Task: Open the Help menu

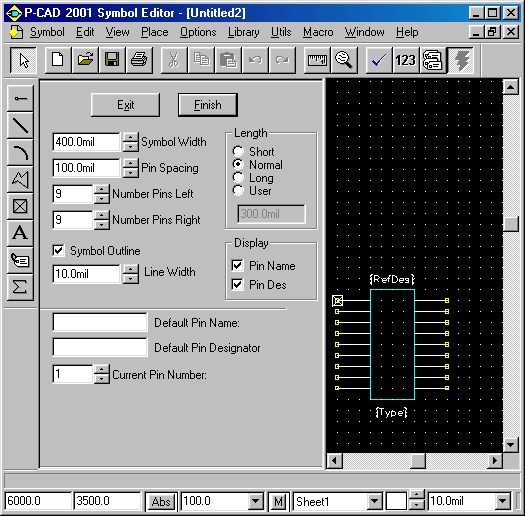Action: click(407, 32)
